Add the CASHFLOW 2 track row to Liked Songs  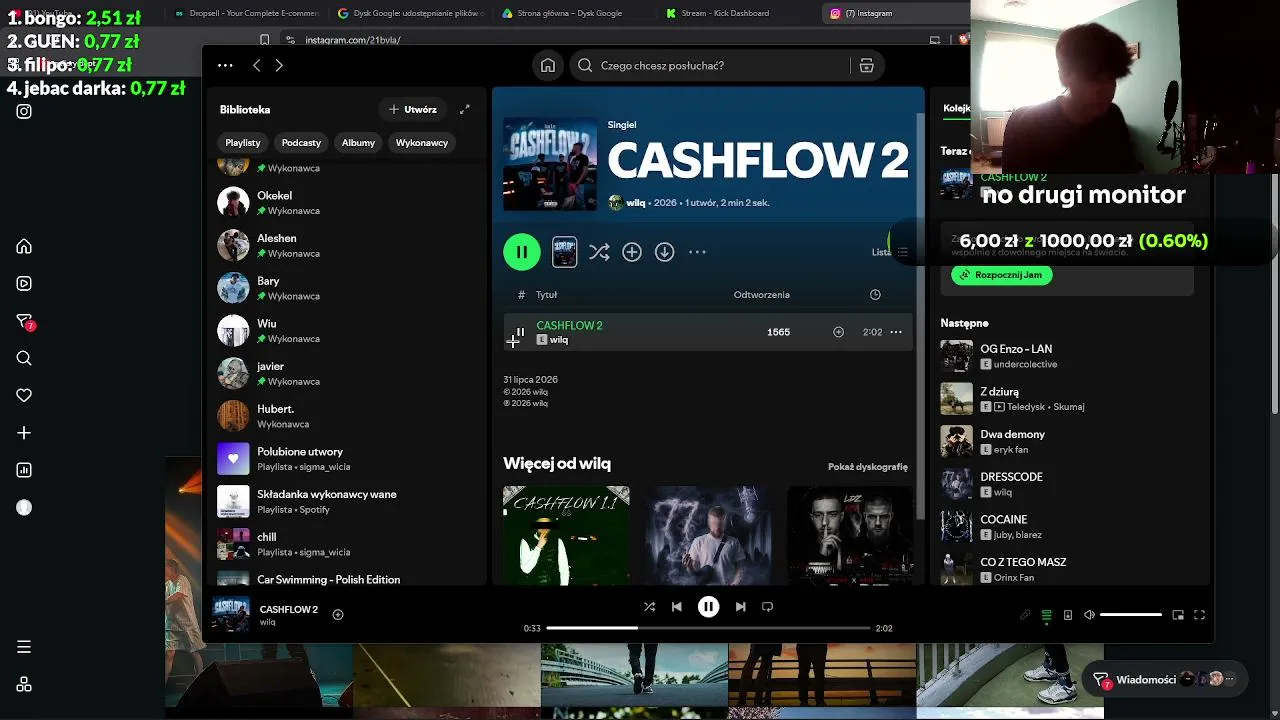838,332
